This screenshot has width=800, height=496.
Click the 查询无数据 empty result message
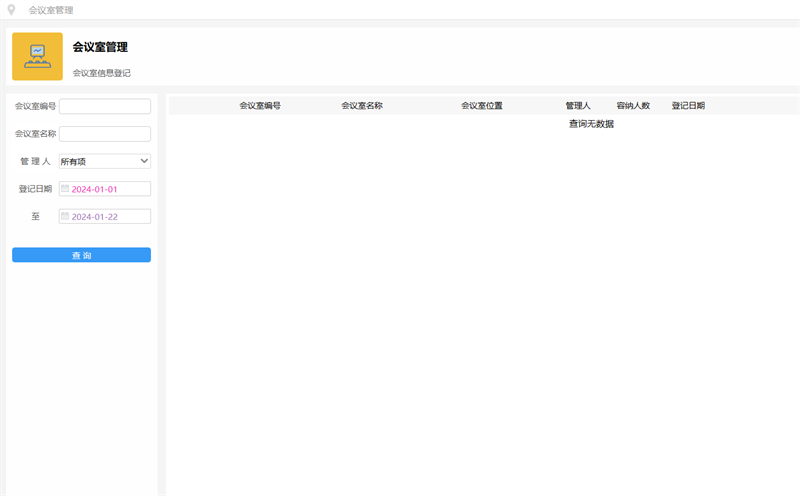[x=591, y=124]
